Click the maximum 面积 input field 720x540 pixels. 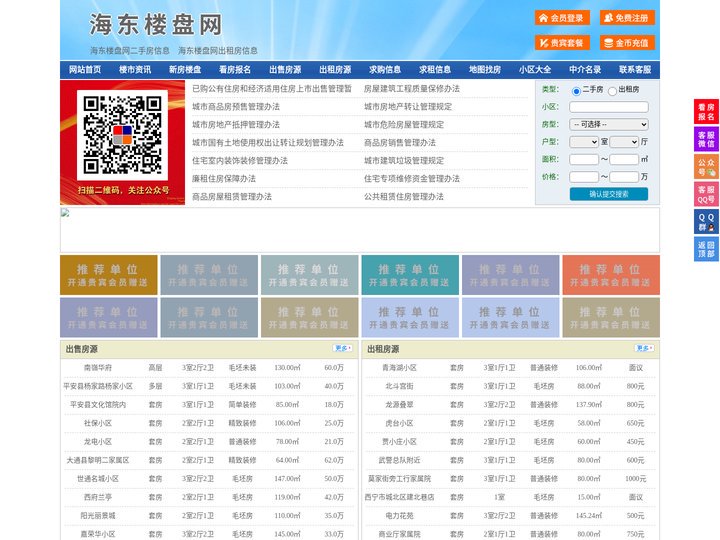pyautogui.click(x=624, y=159)
